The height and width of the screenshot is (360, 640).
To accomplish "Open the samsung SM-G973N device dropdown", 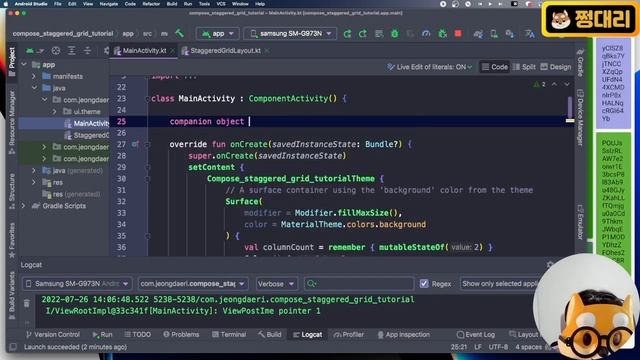I will point(290,33).
